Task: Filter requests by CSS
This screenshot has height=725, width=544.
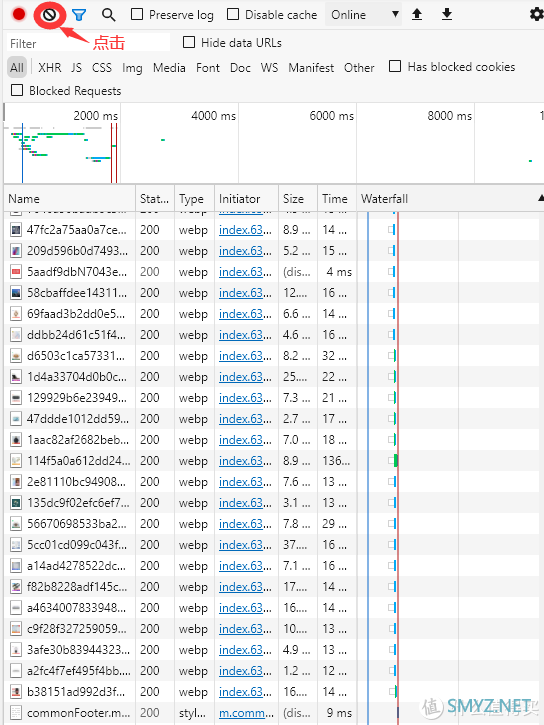Action: click(102, 68)
